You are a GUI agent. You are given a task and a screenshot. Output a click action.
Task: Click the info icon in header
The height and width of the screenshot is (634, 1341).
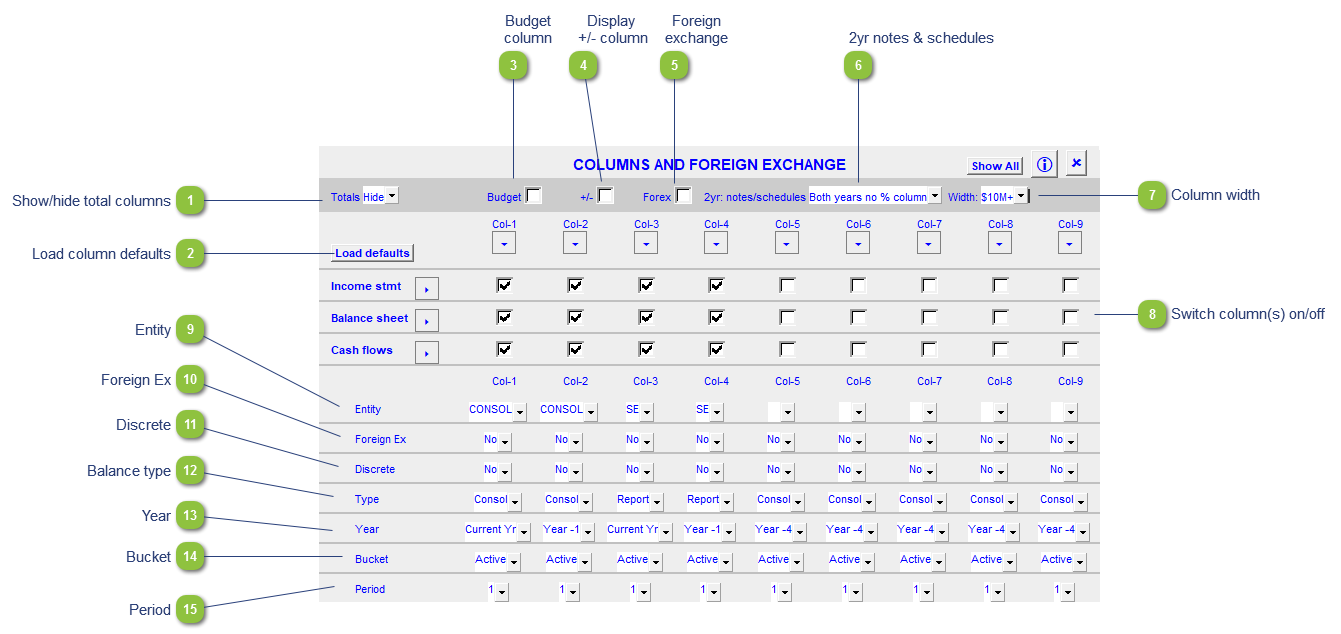coord(1044,164)
